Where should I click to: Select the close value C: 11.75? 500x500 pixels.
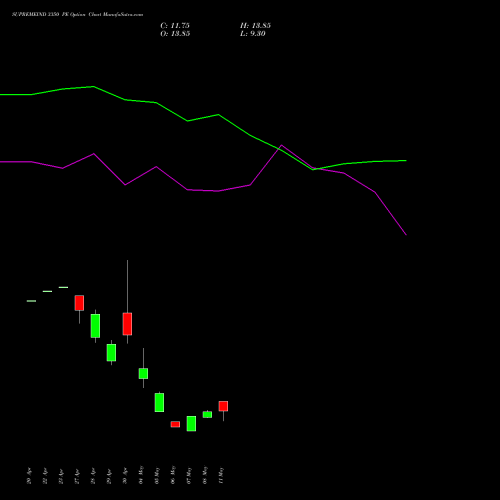tap(175, 26)
